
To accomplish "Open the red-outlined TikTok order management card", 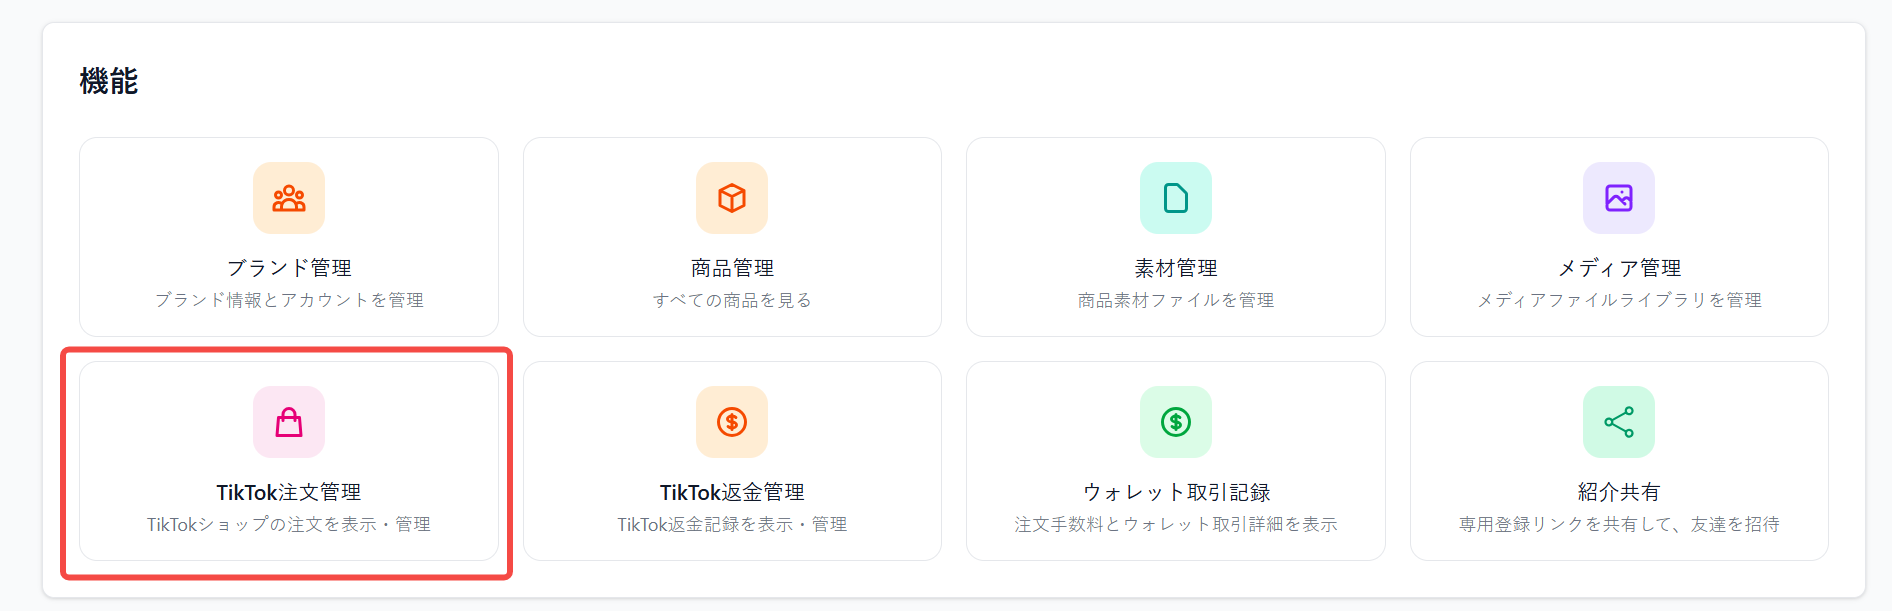I will pyautogui.click(x=288, y=462).
